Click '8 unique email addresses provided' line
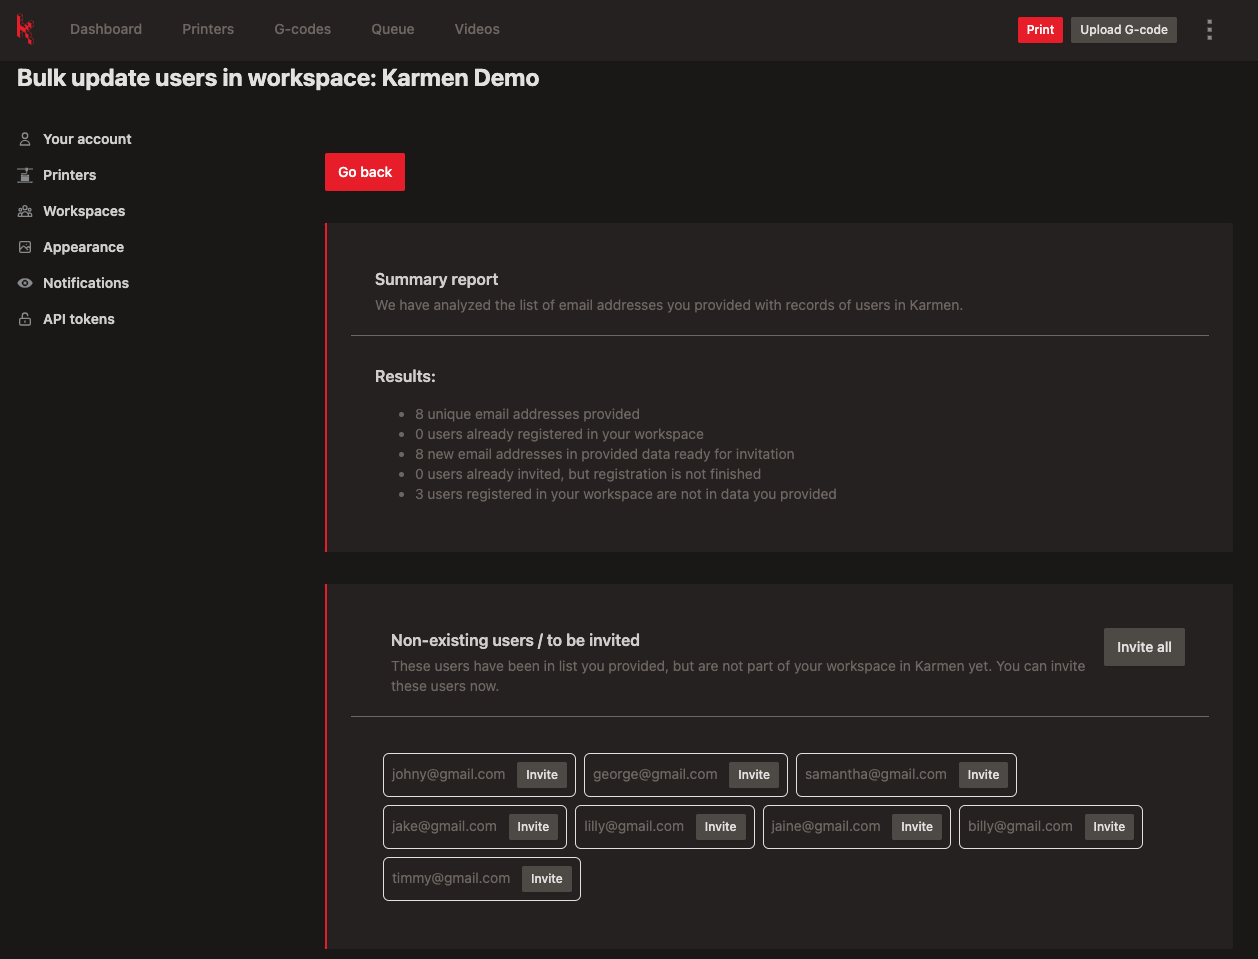This screenshot has width=1258, height=959. coord(527,414)
